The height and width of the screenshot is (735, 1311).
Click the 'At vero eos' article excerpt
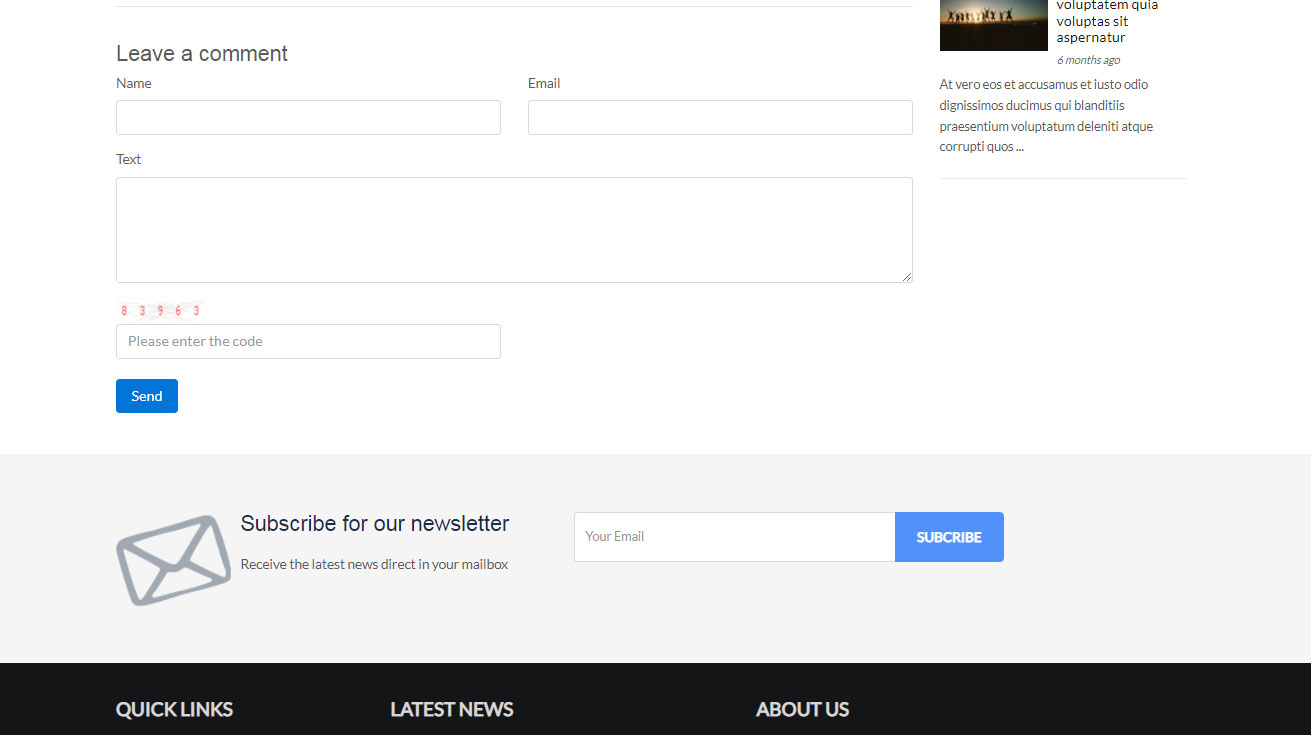click(x=1046, y=116)
